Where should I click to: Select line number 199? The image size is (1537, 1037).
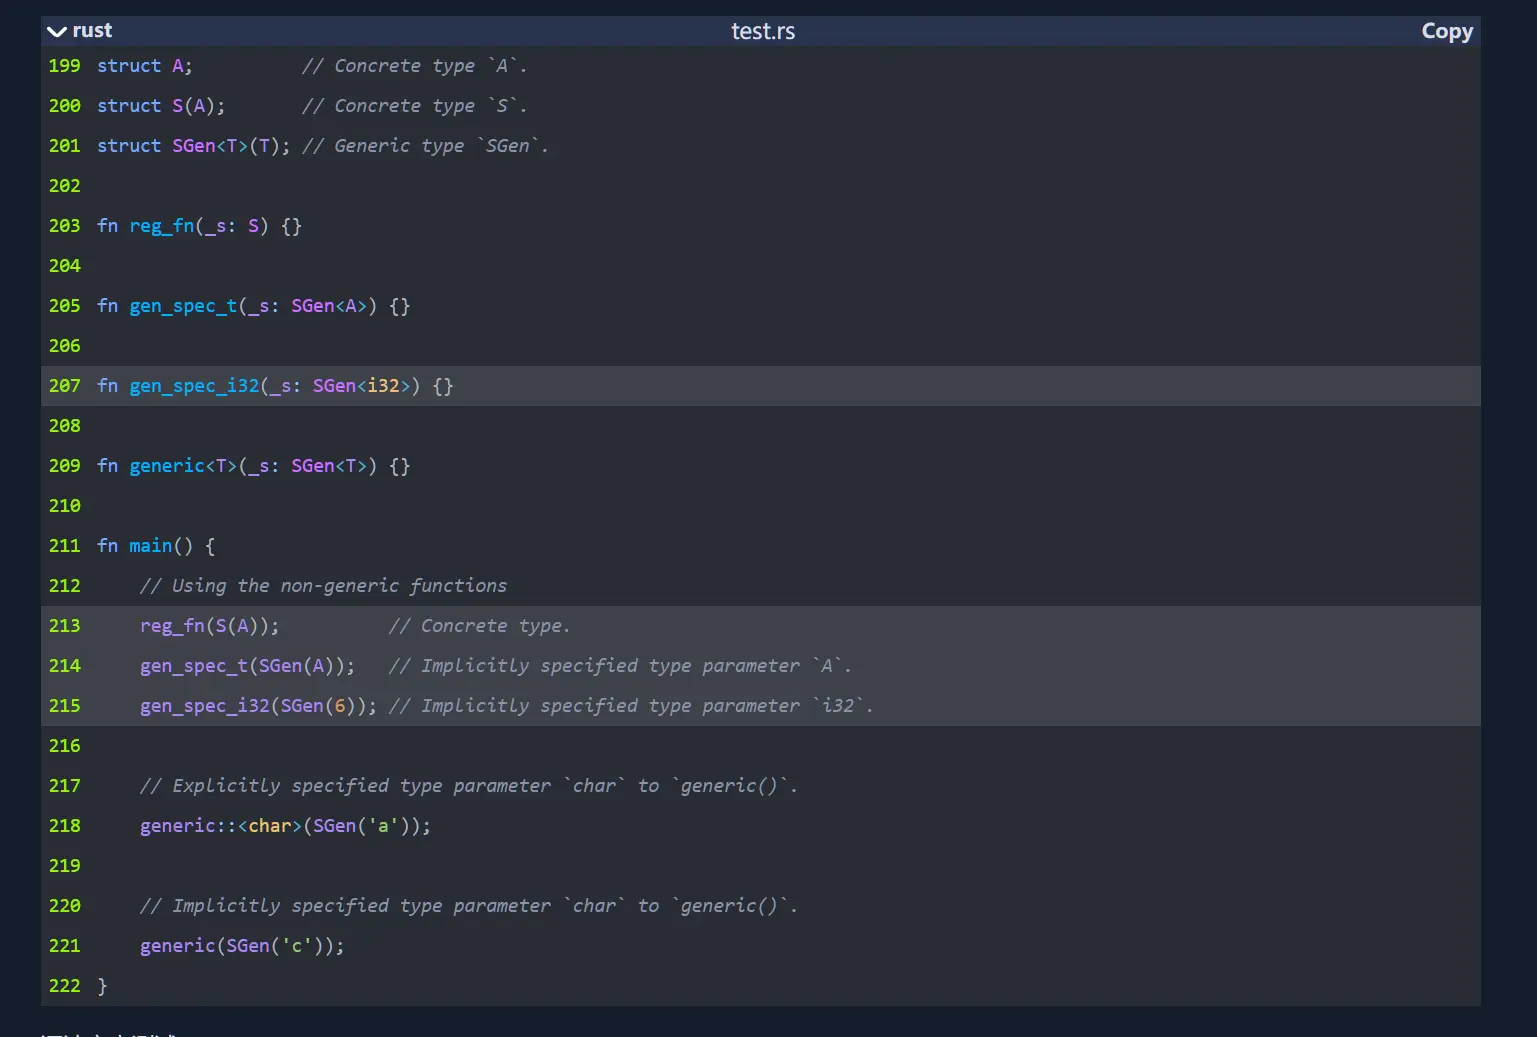pos(64,66)
